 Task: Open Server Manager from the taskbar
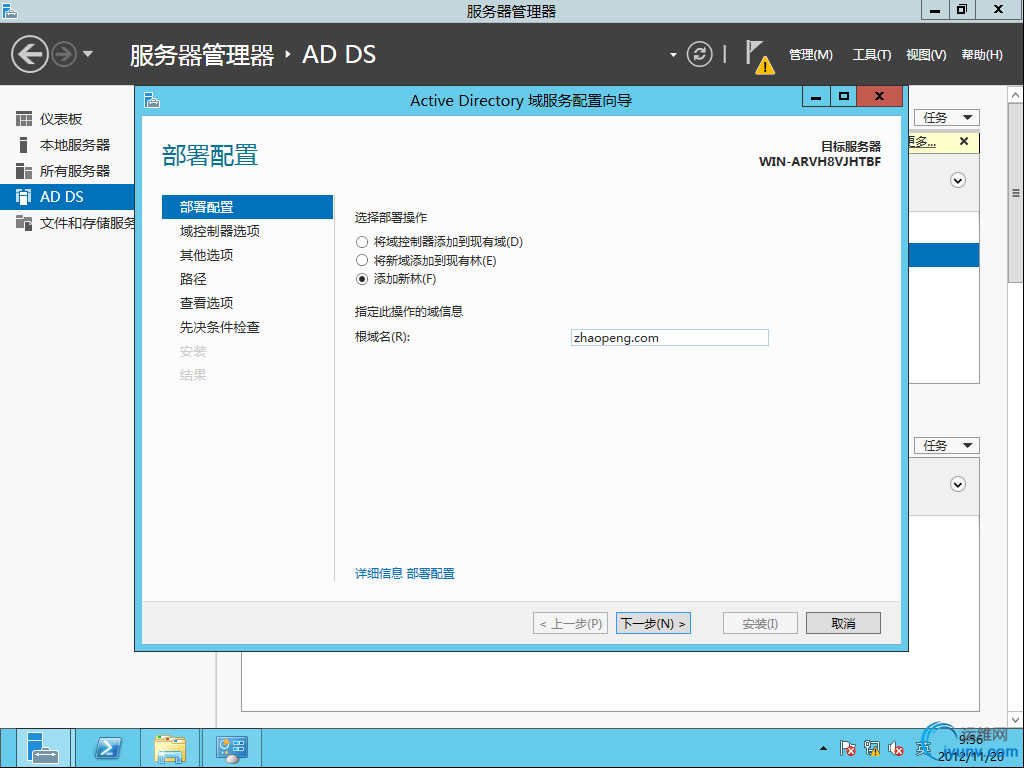tap(43, 748)
